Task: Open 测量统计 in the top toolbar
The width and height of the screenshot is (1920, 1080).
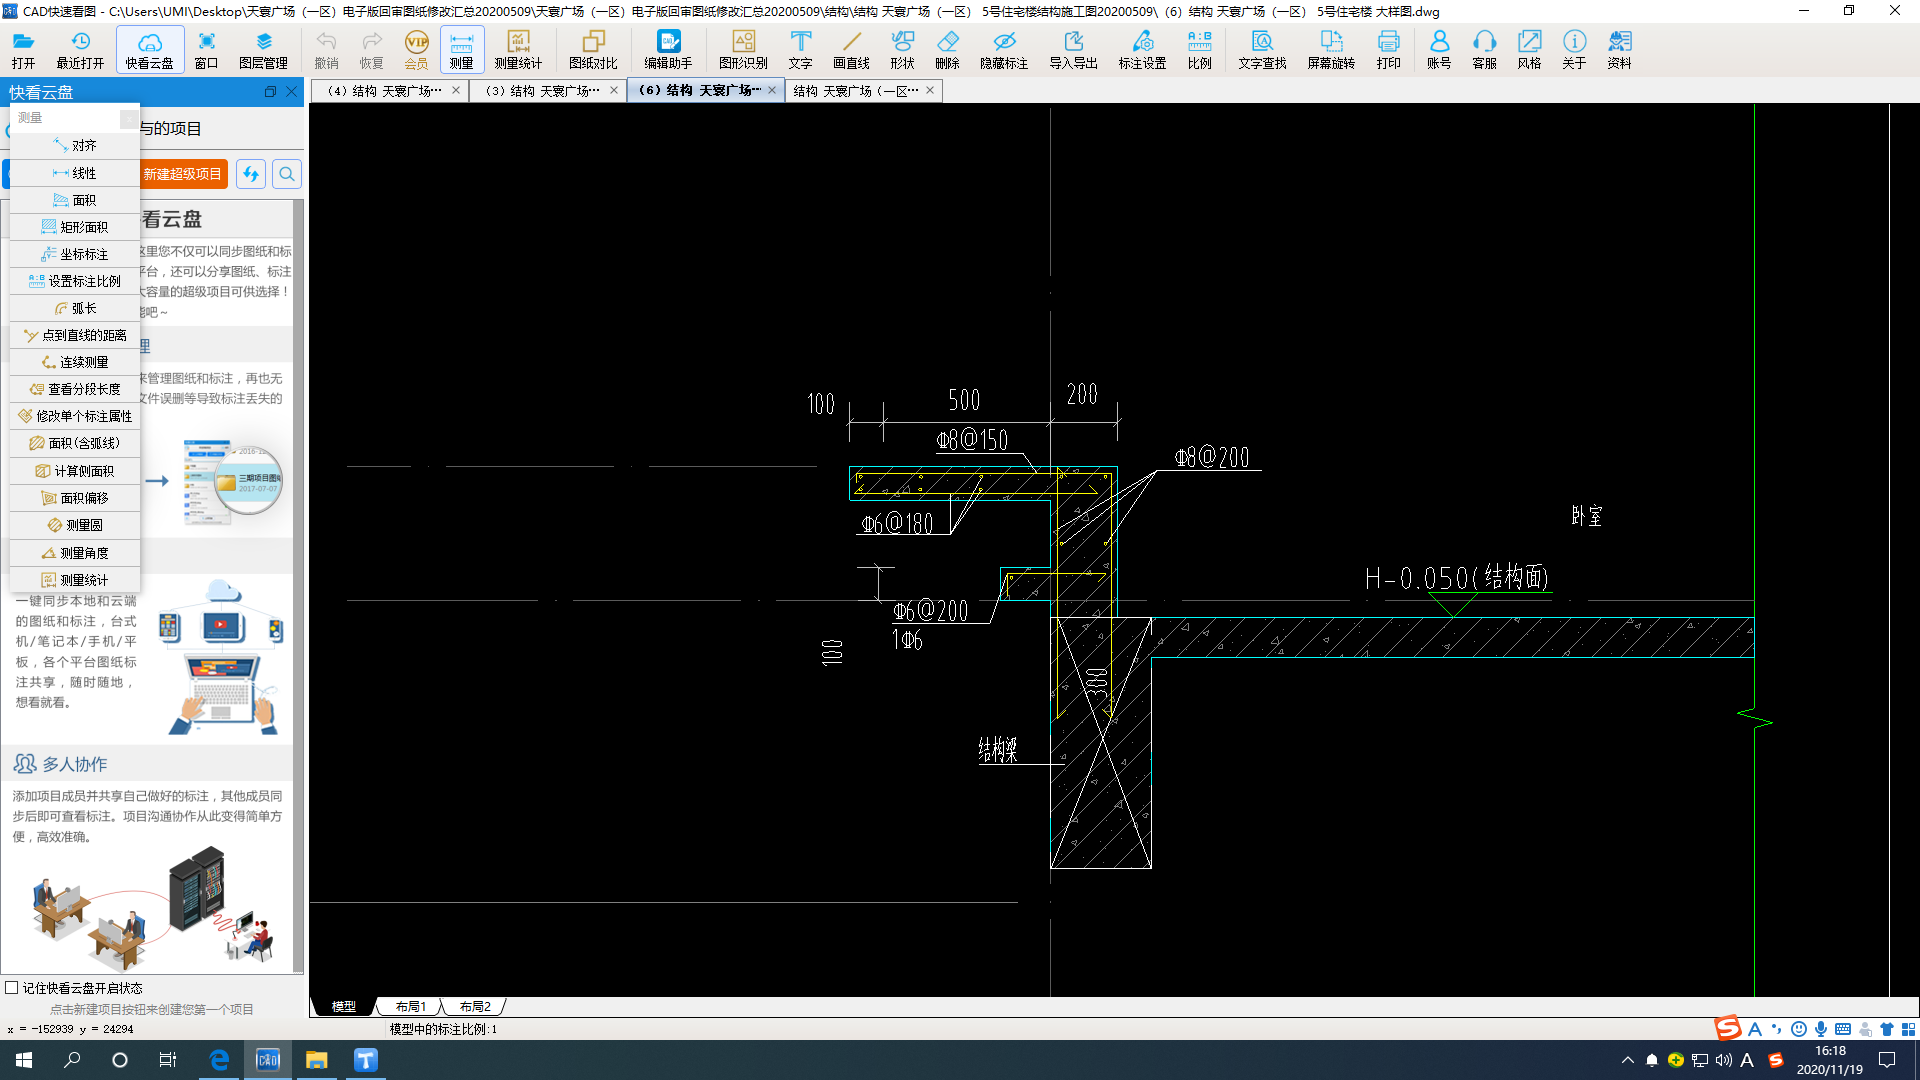Action: coord(518,49)
